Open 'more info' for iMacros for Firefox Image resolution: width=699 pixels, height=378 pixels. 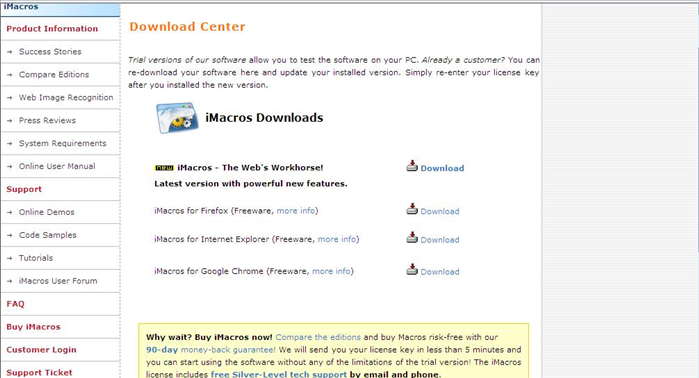(296, 211)
